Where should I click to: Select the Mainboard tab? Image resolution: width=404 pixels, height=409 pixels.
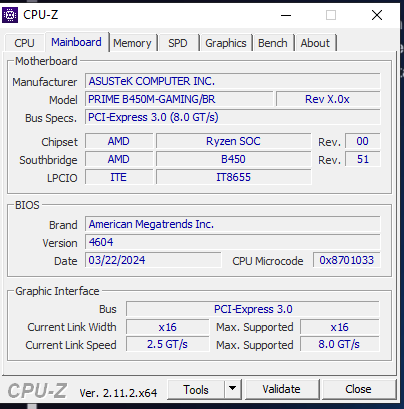tap(76, 42)
